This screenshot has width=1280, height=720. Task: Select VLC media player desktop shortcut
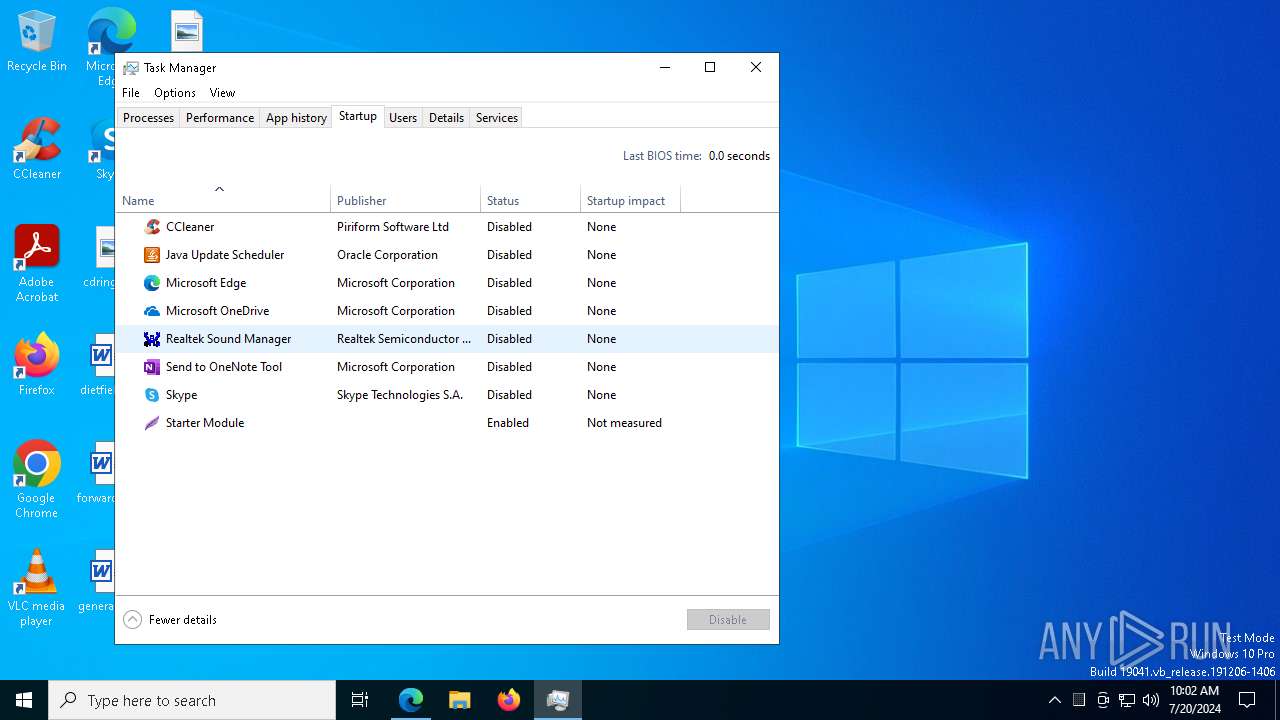37,588
